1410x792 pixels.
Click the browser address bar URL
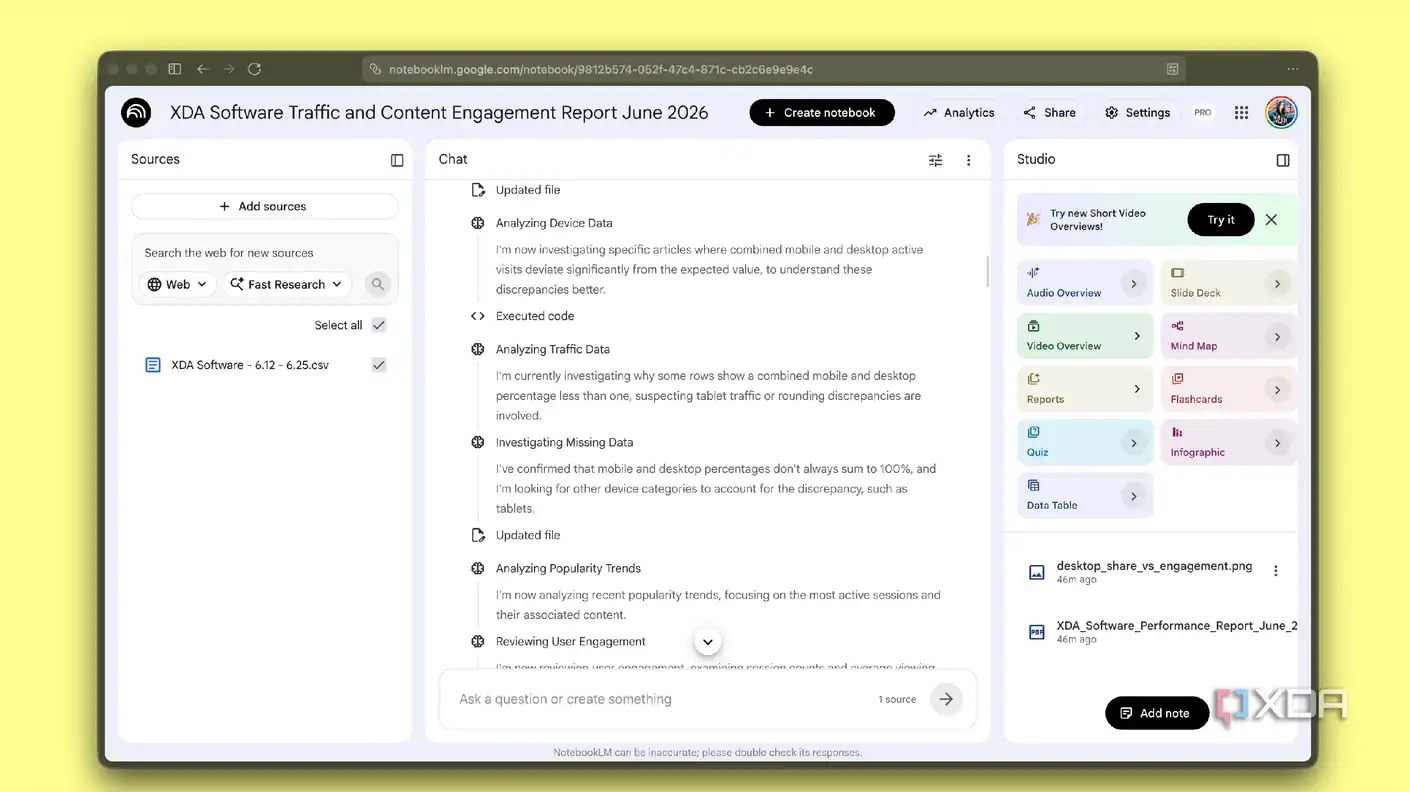[600, 69]
